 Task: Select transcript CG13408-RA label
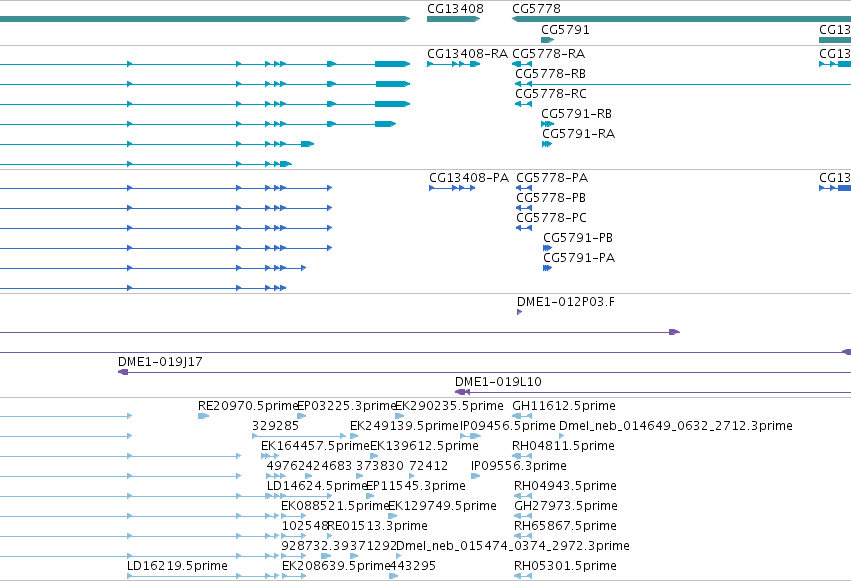(467, 54)
